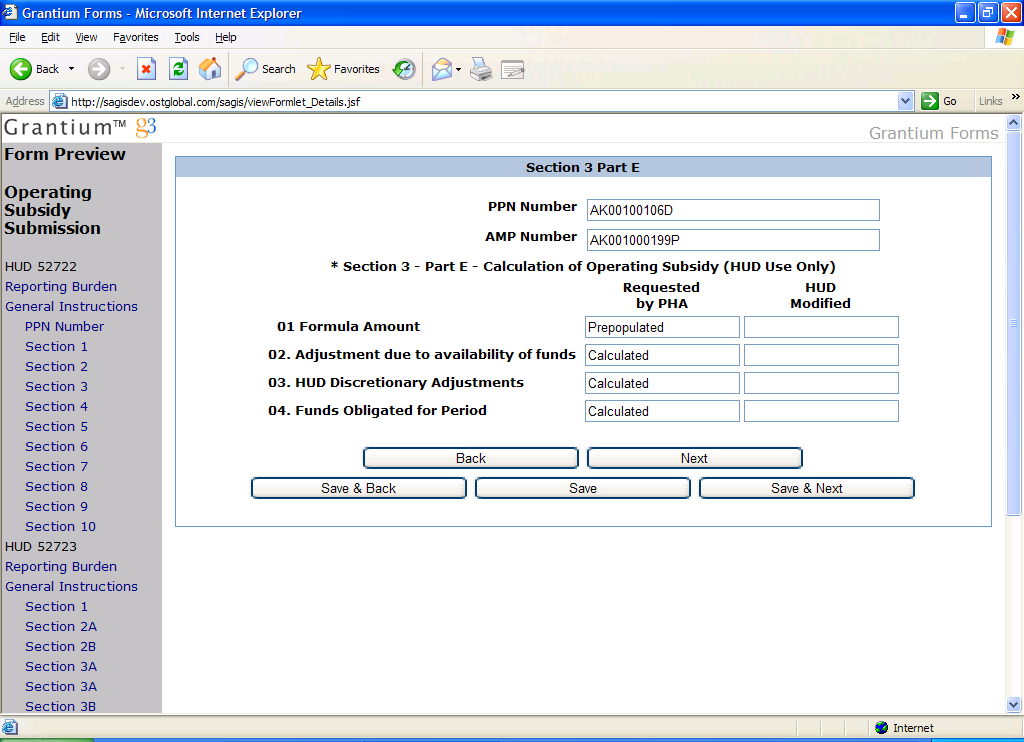The height and width of the screenshot is (742, 1024).
Task: Click the page scrollbar up arrow
Action: click(1014, 122)
